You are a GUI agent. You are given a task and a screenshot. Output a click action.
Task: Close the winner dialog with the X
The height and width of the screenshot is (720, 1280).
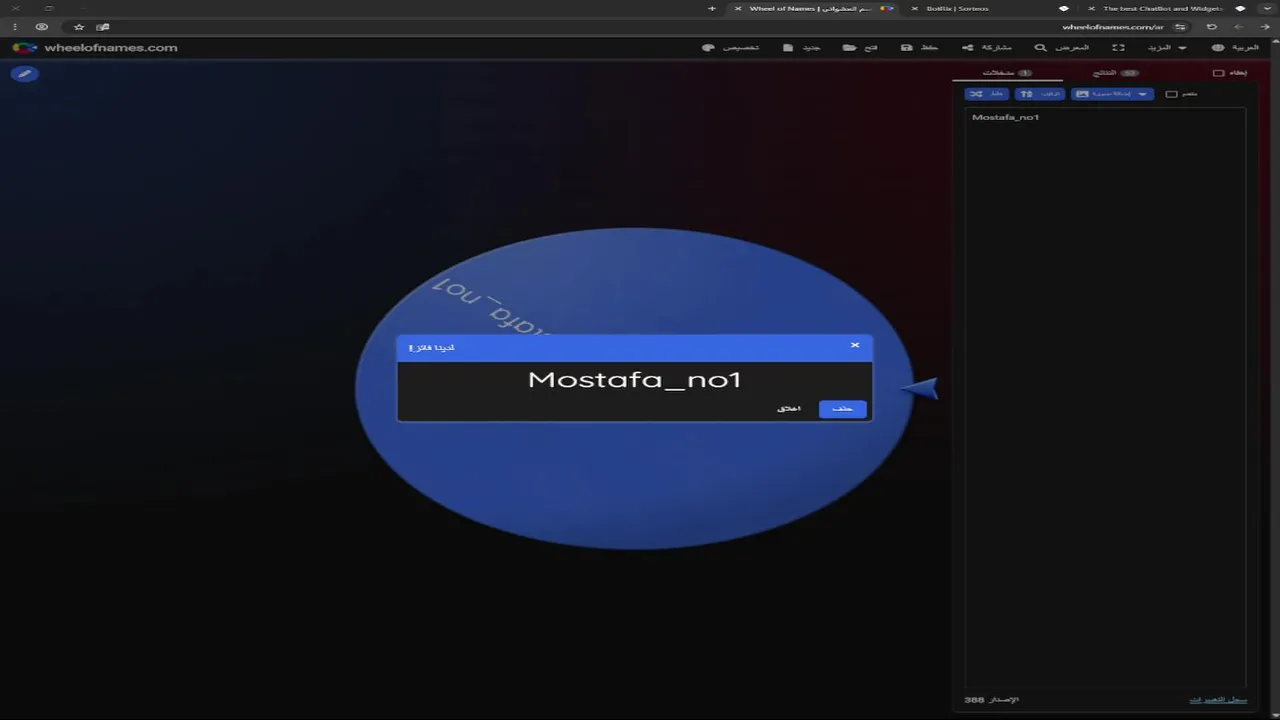(855, 345)
